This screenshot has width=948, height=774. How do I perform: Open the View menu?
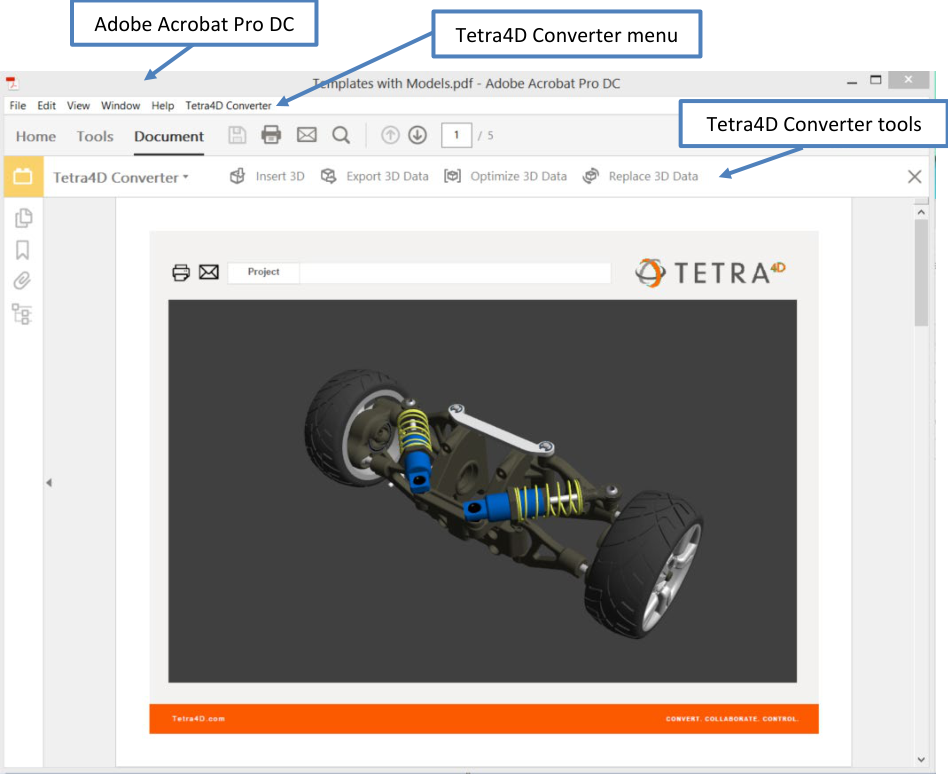(78, 105)
